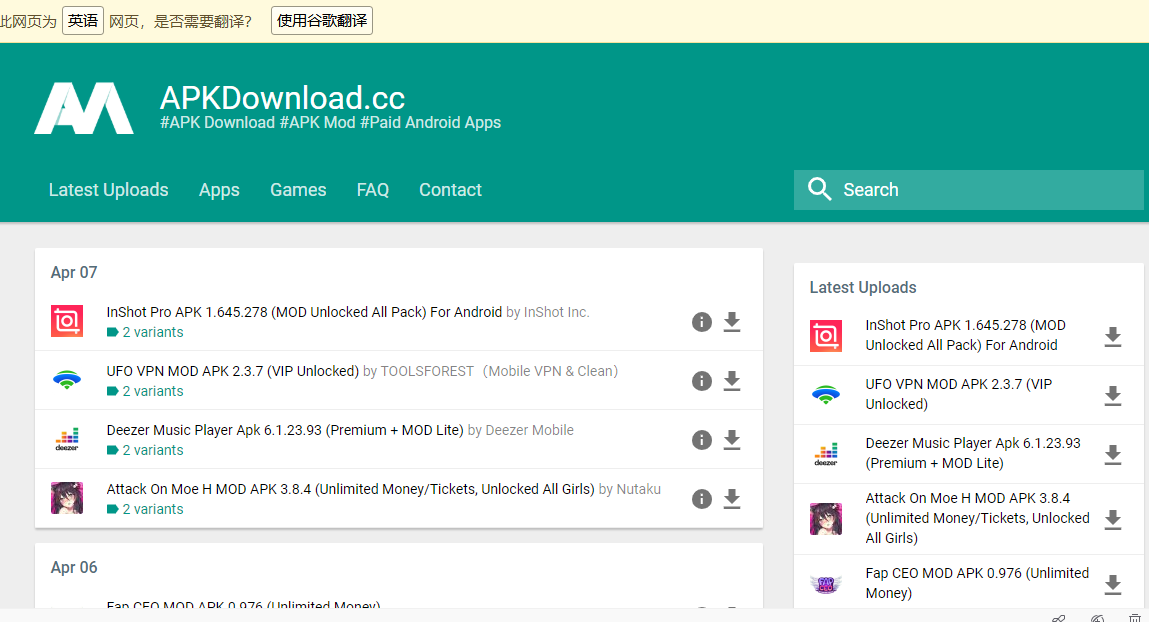Open sidebar Attack On Moe H link
This screenshot has height=622, width=1149.
pyautogui.click(x=978, y=518)
